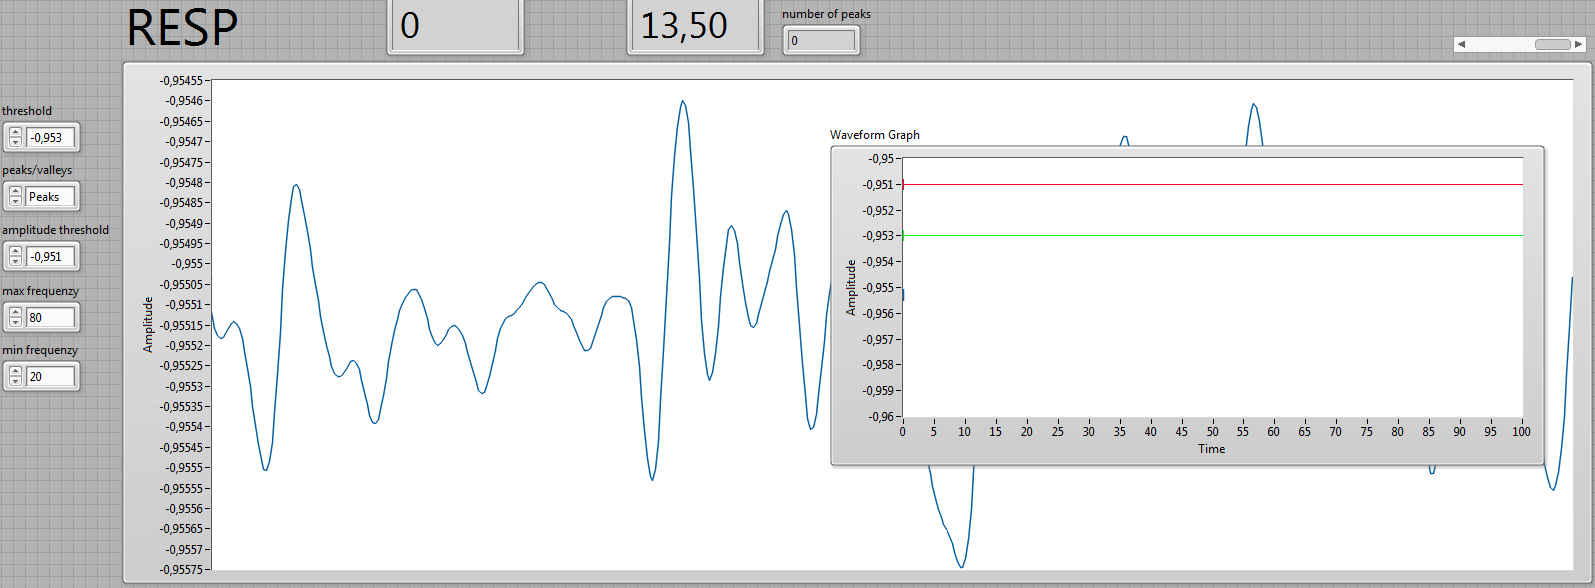Click Amplitude axis label of the large RESP graph
1595x588 pixels.
tap(148, 324)
